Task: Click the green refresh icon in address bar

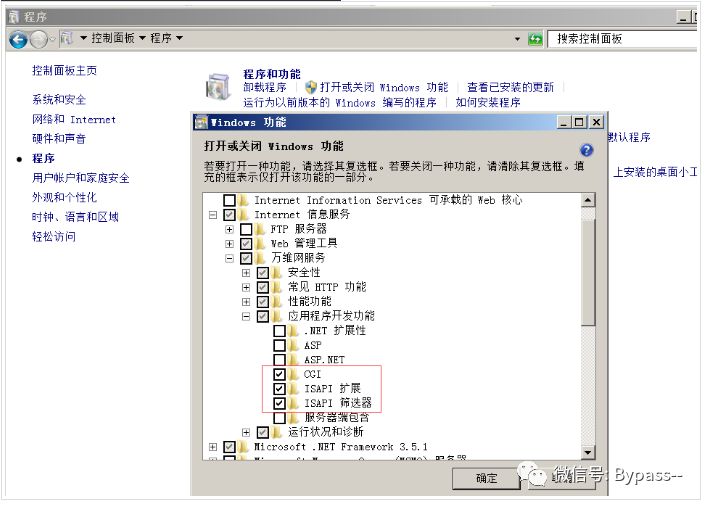Action: 535,39
